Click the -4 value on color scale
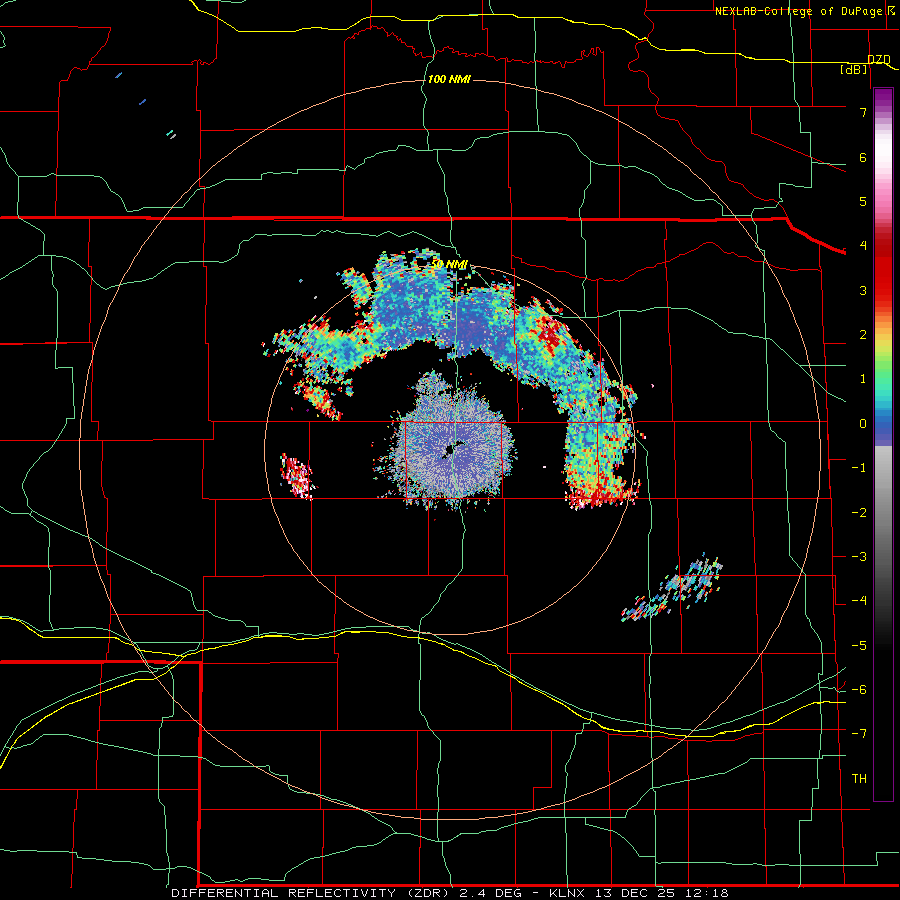Image resolution: width=900 pixels, height=900 pixels. (x=859, y=601)
